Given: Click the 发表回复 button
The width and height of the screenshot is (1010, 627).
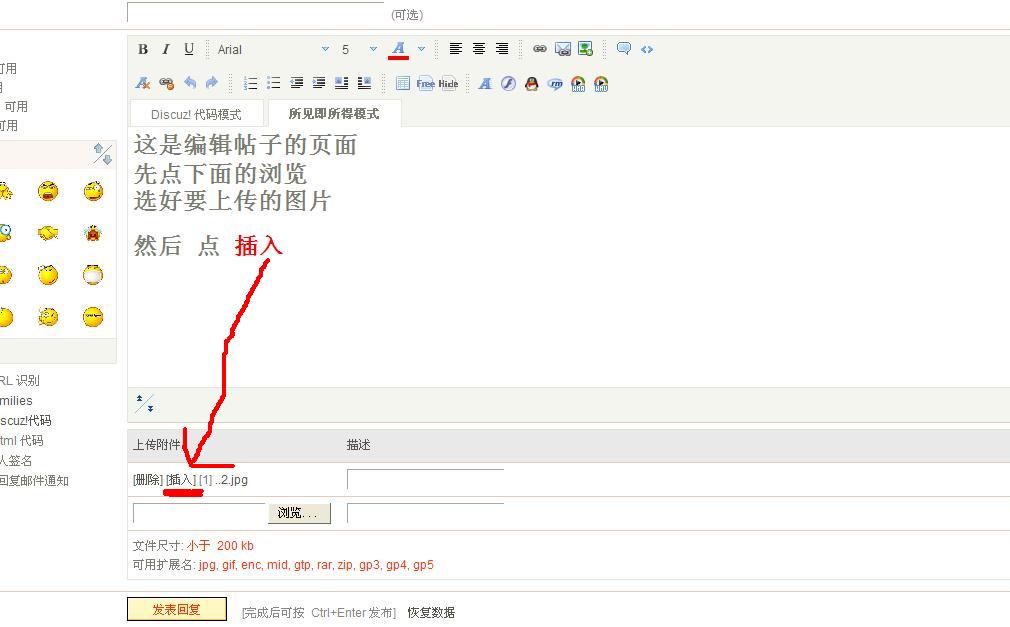Looking at the screenshot, I should (x=176, y=609).
